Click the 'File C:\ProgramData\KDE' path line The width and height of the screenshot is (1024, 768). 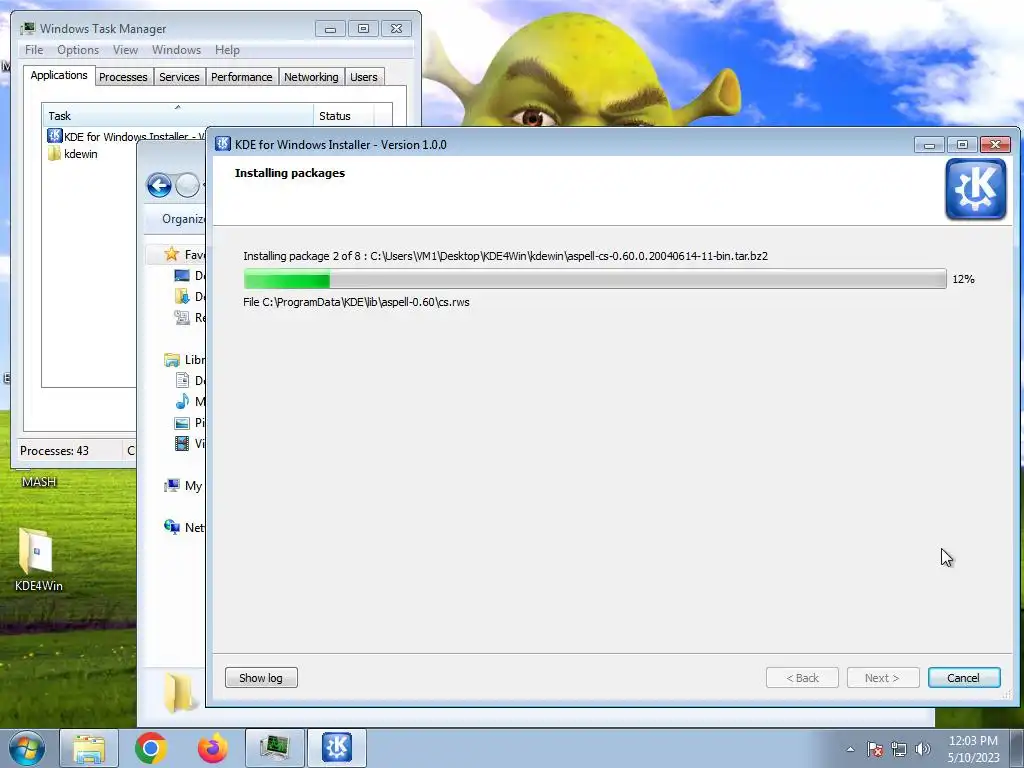click(x=357, y=302)
